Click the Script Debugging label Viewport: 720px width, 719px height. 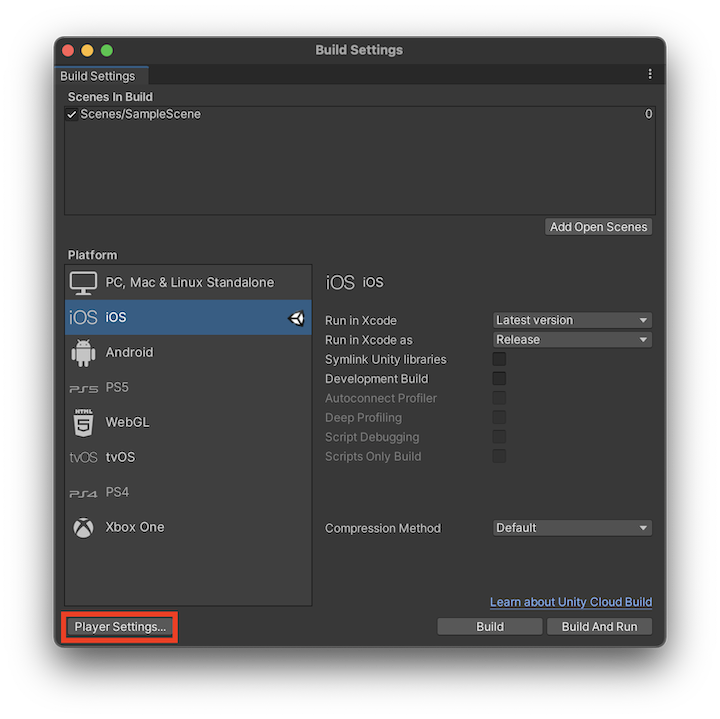tap(372, 437)
